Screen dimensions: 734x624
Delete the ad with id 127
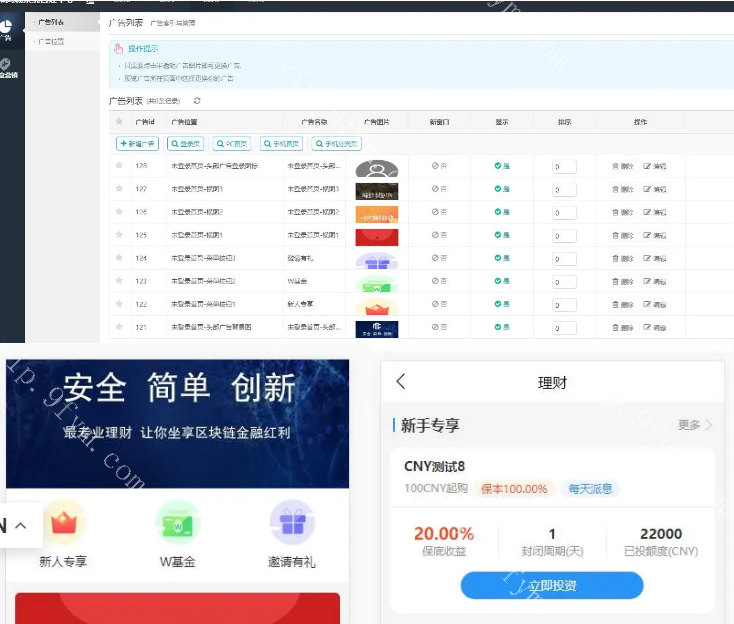click(x=622, y=189)
